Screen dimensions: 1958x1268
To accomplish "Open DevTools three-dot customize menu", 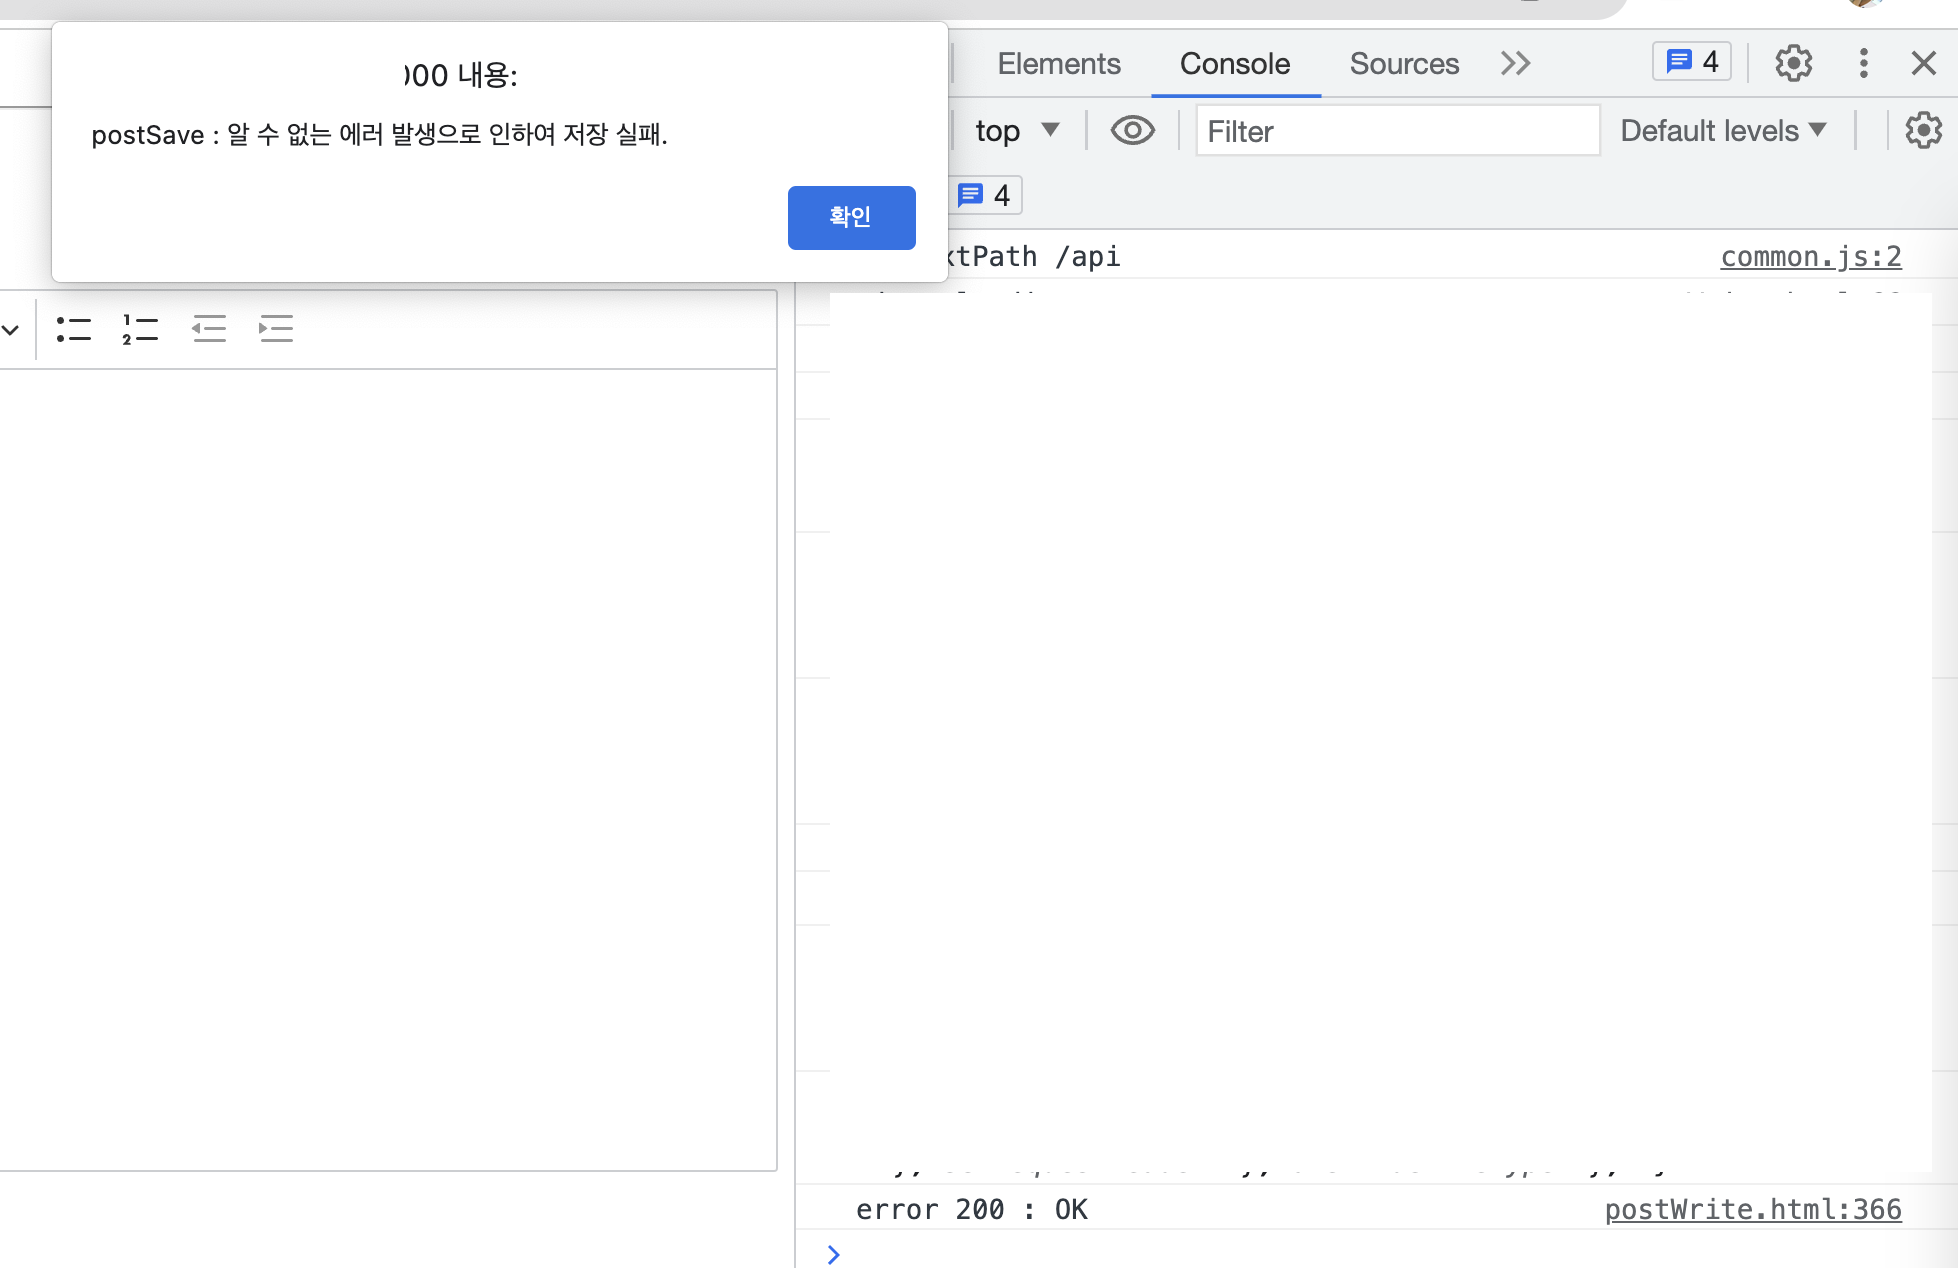I will (1863, 63).
